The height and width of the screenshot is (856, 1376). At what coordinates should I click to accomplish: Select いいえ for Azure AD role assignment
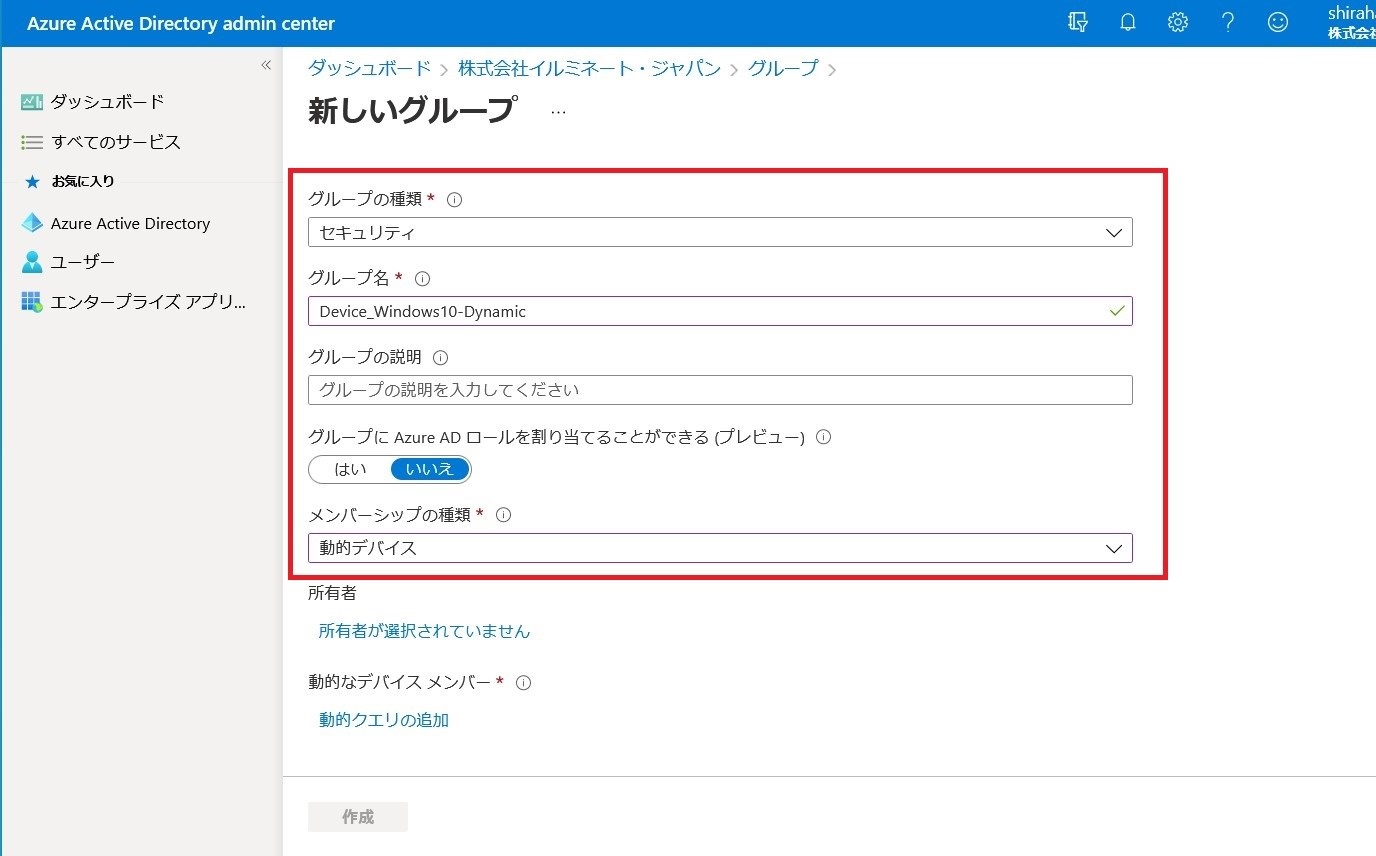pyautogui.click(x=430, y=469)
